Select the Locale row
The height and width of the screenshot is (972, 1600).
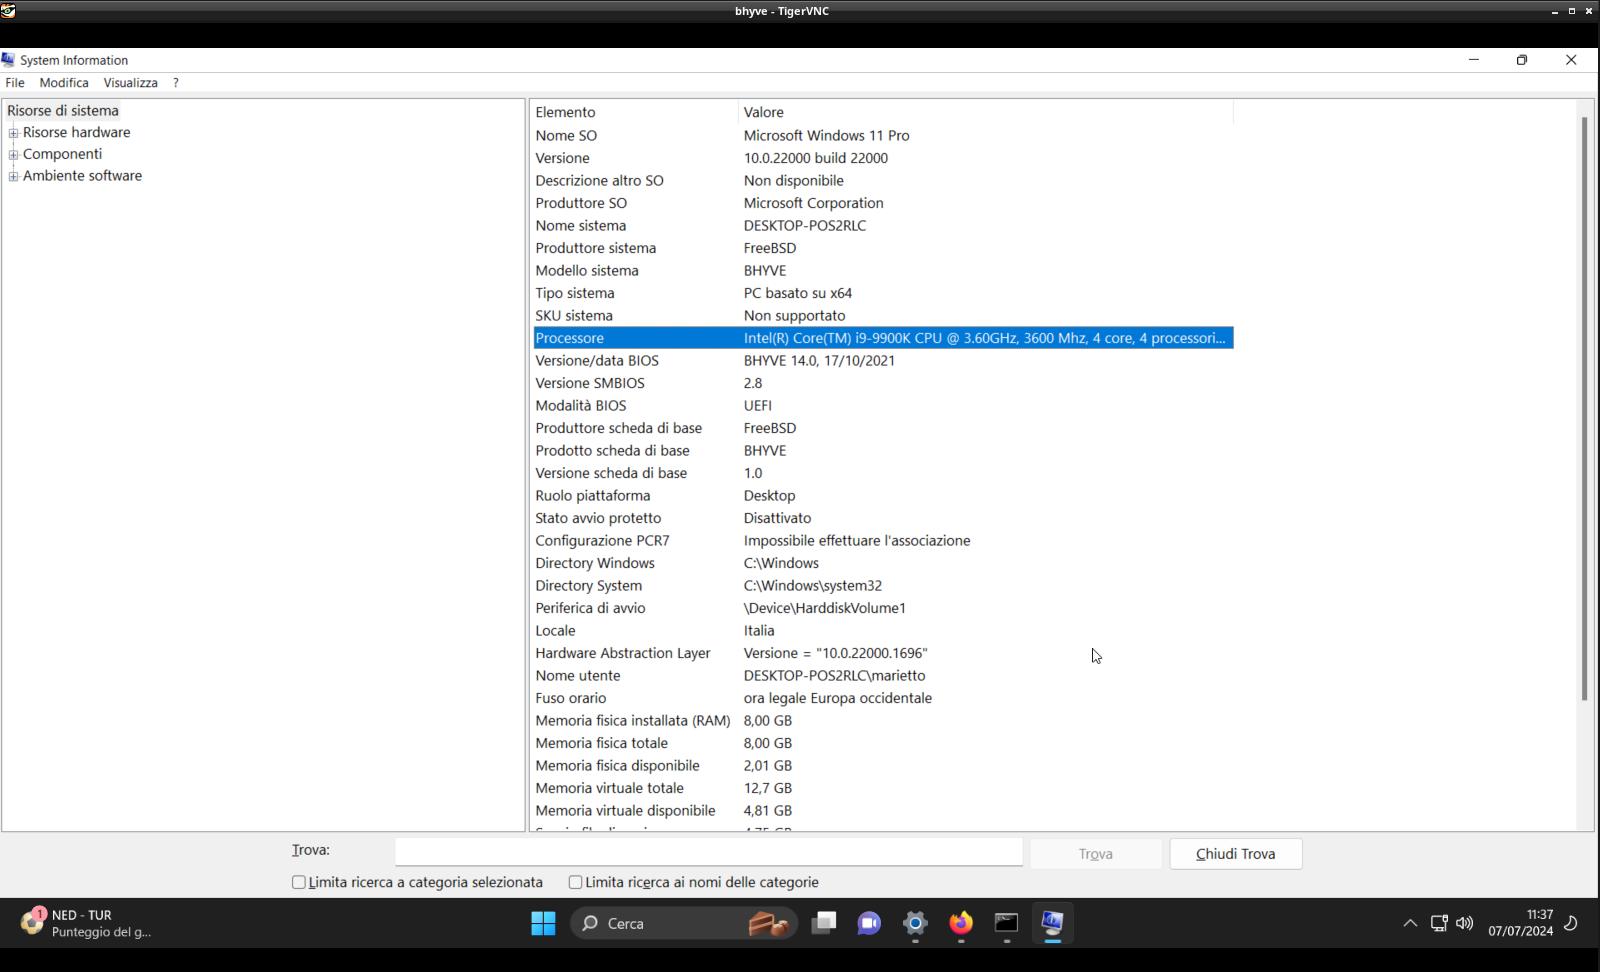point(883,631)
